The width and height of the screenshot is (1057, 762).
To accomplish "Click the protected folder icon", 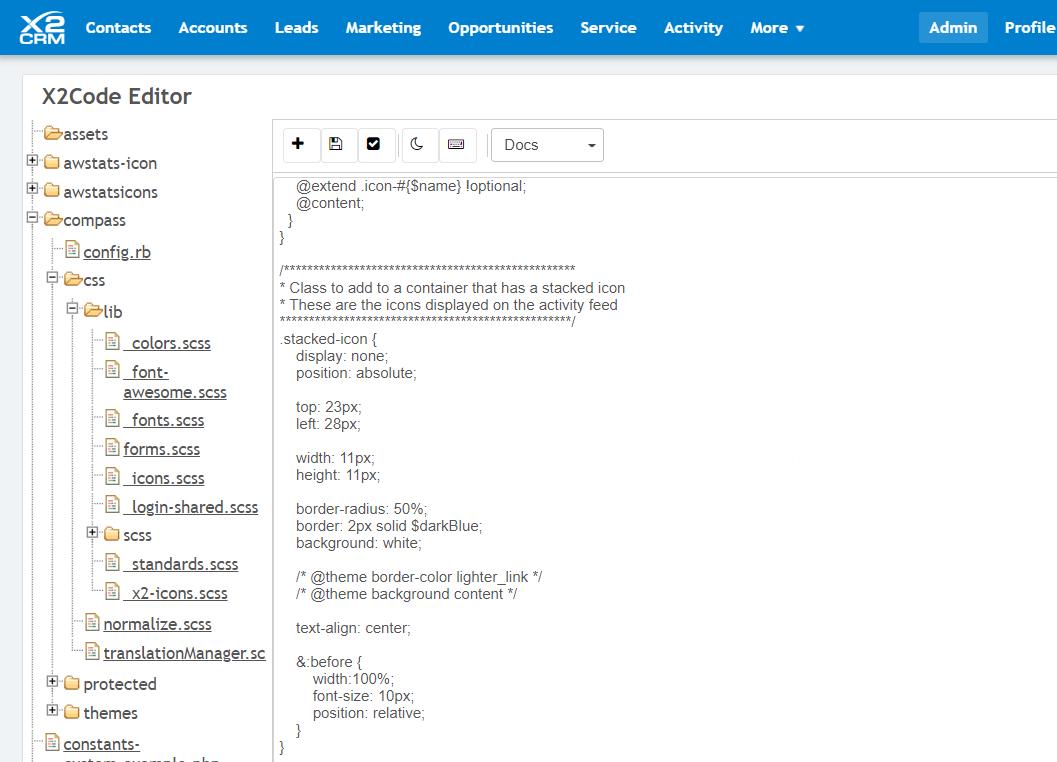I will click(x=71, y=682).
